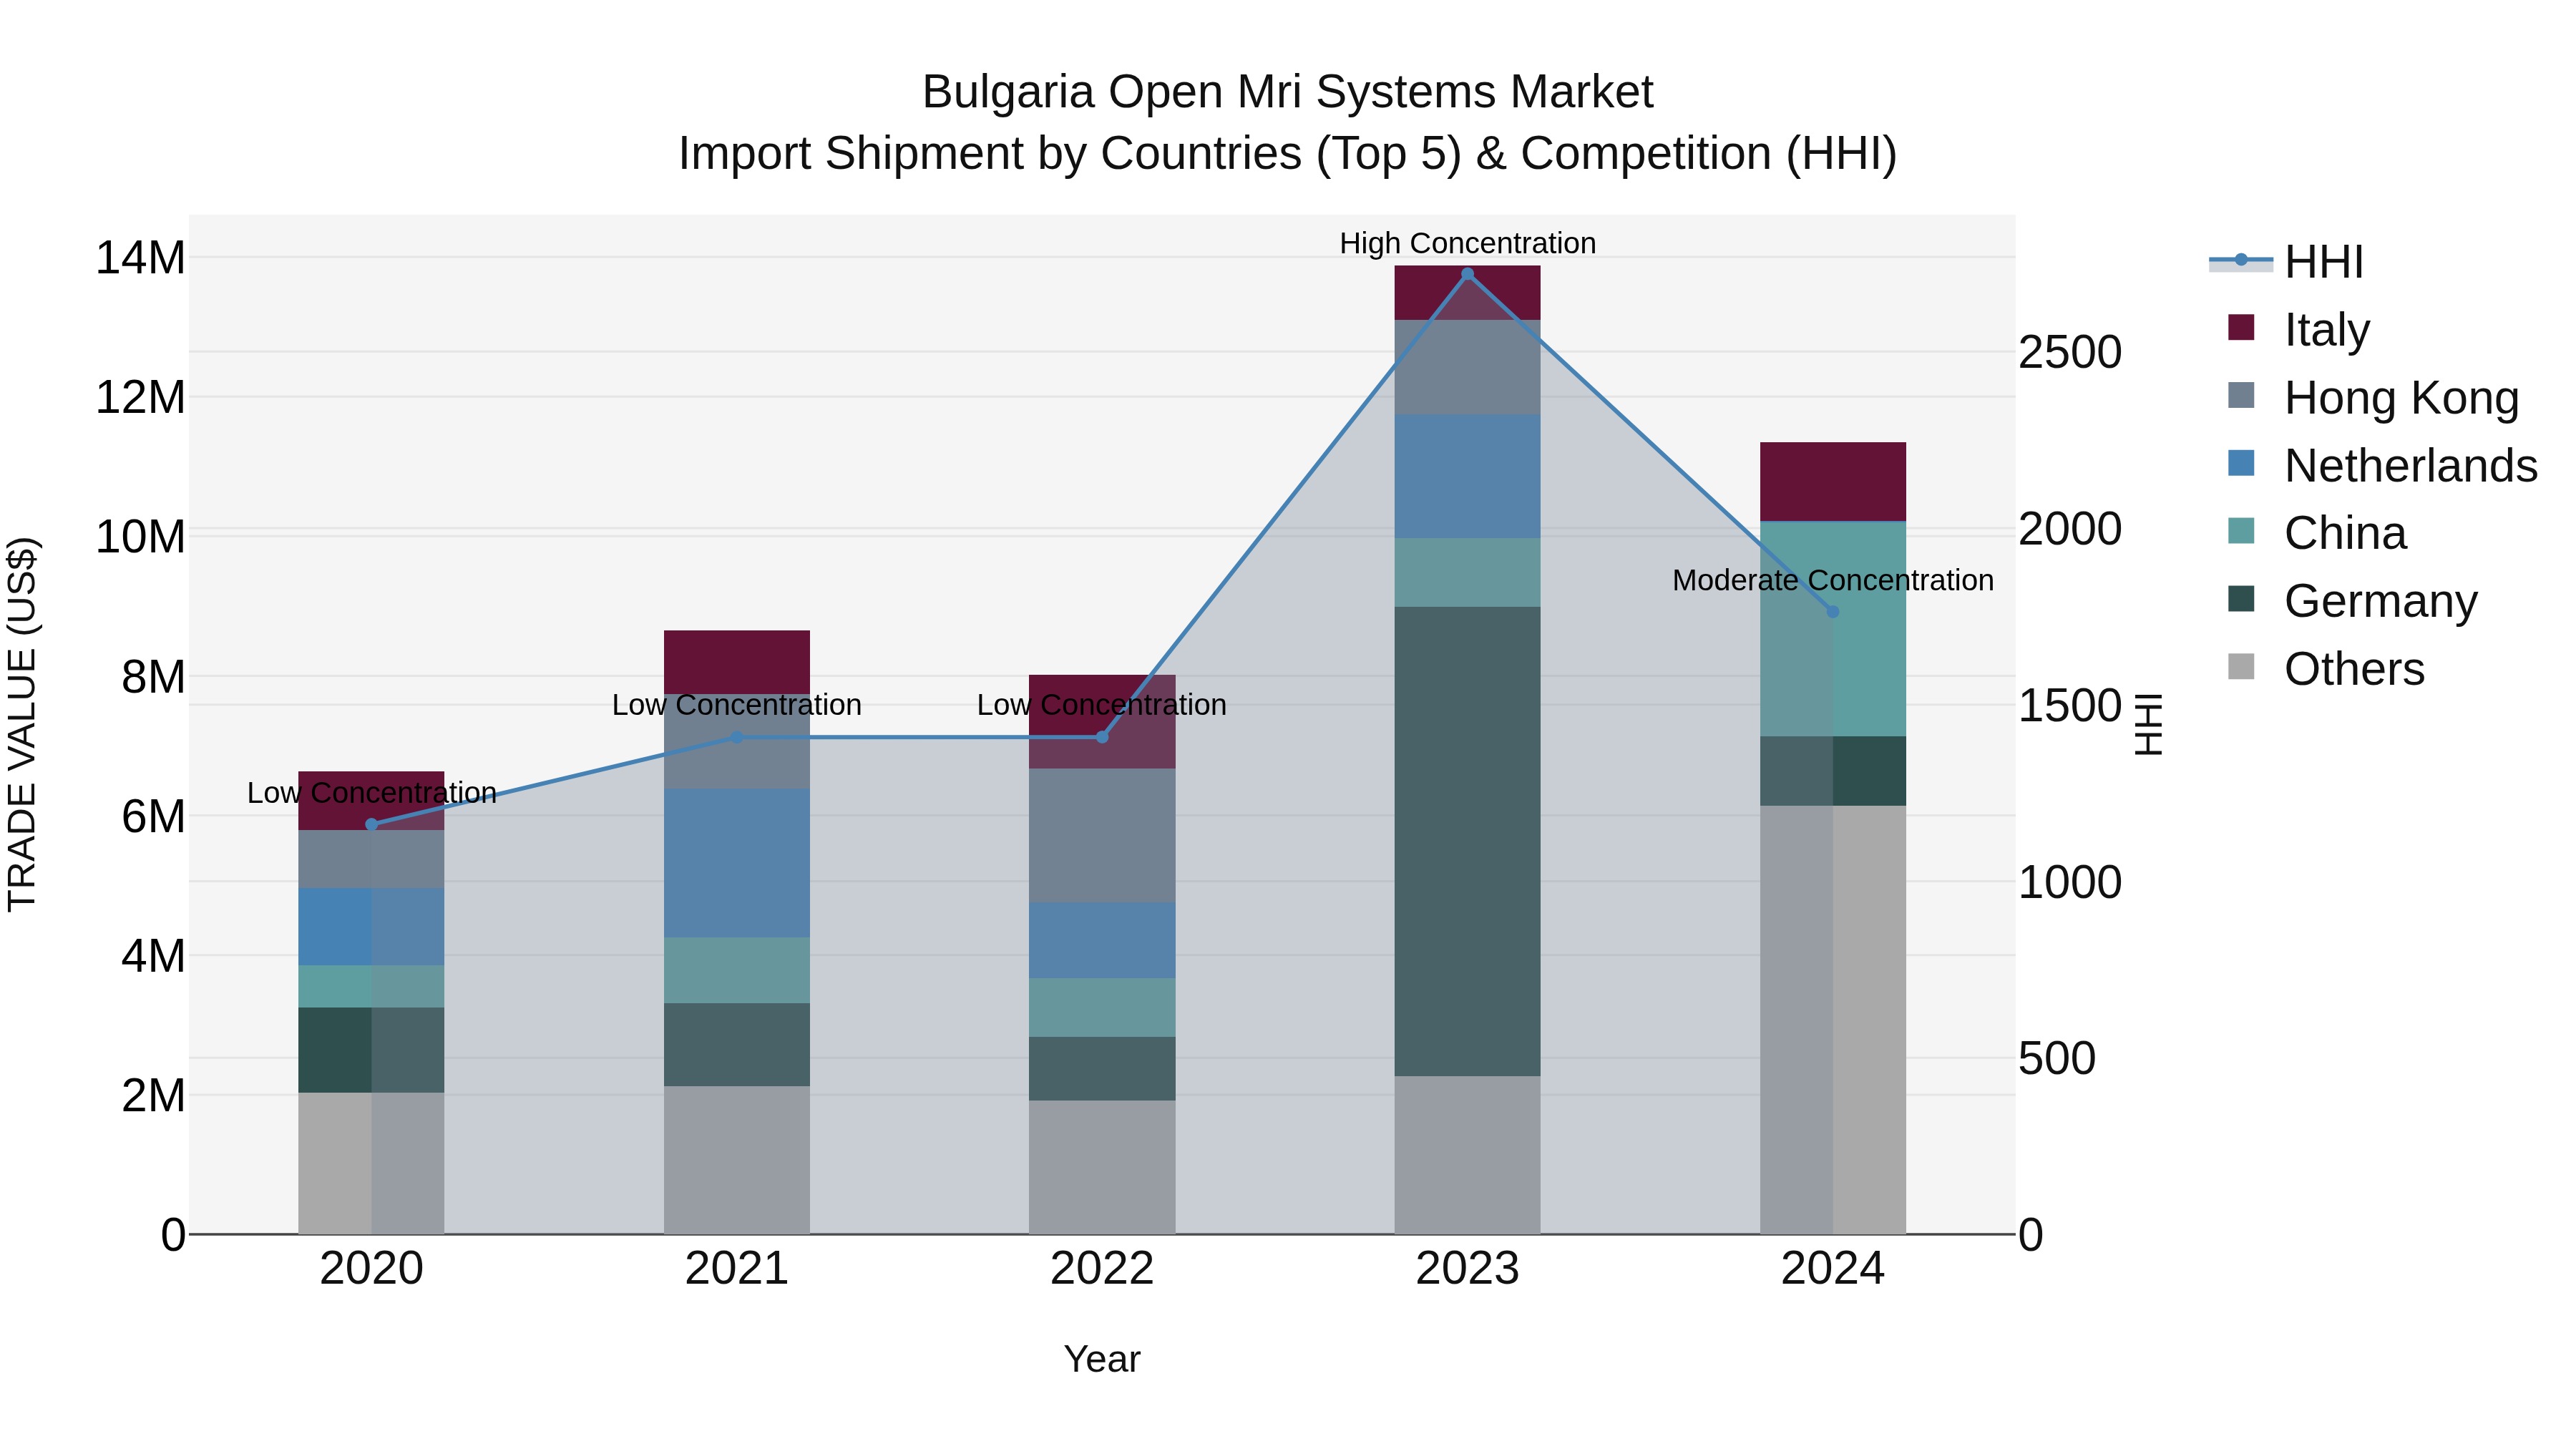Toggle Hong Kong series legend entry
Image resolution: width=2576 pixels, height=1449 pixels.
click(x=2373, y=397)
